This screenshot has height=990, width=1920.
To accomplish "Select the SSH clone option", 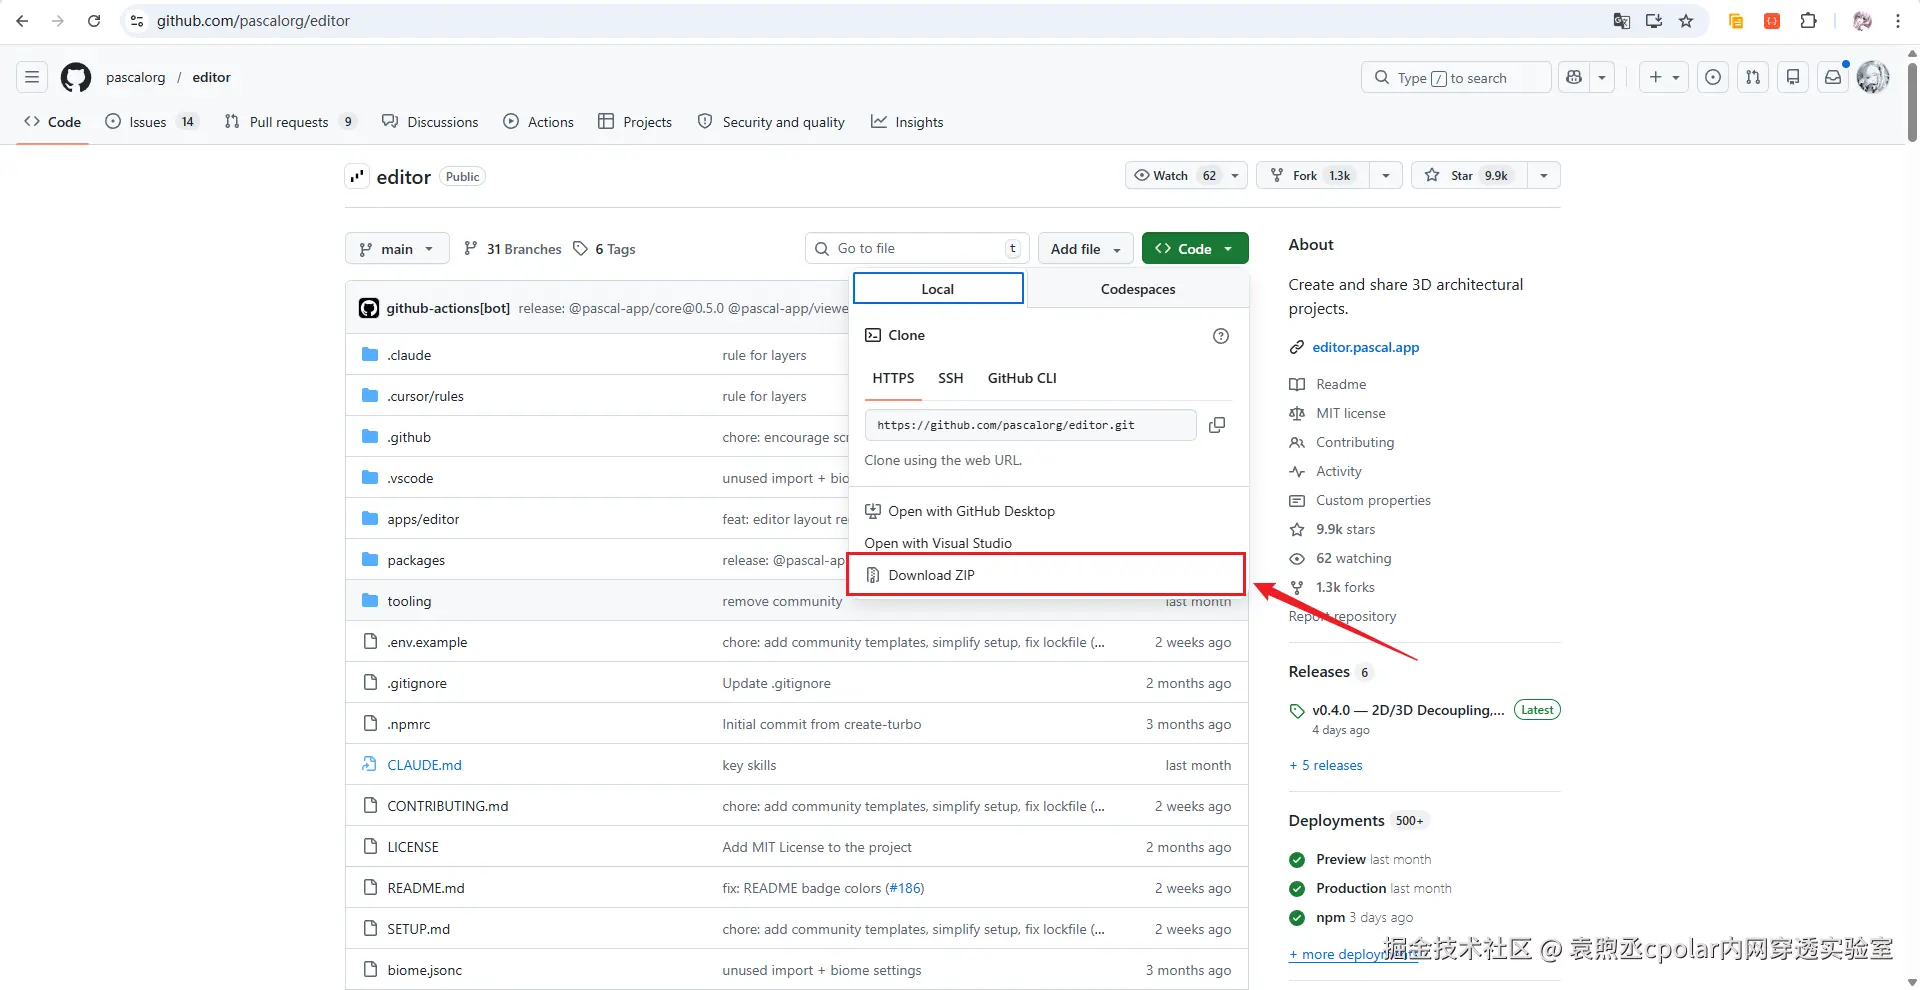I will tap(951, 378).
